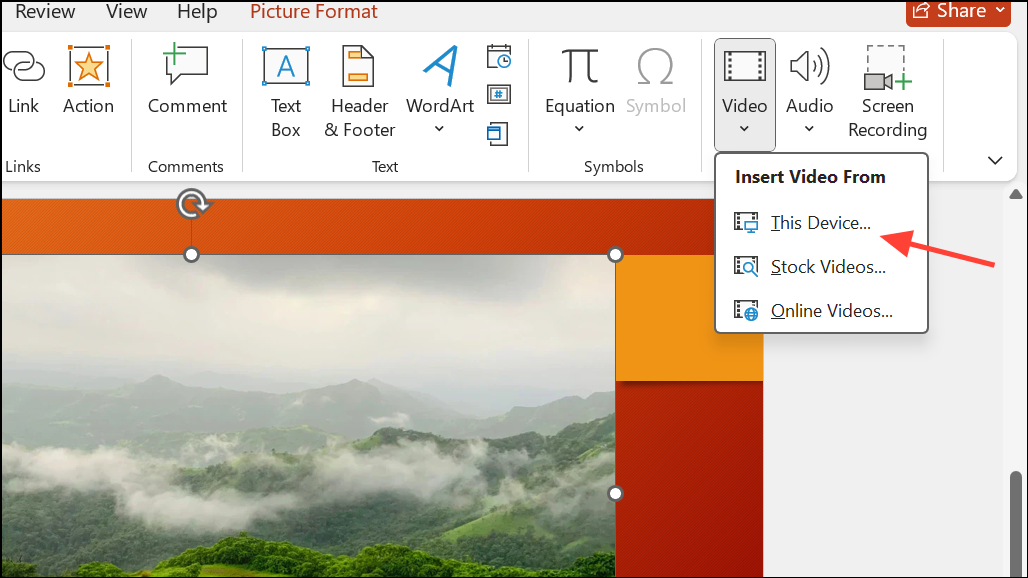Click the Date and Time icon
Screen dimensions: 1028x578
coord(498,57)
